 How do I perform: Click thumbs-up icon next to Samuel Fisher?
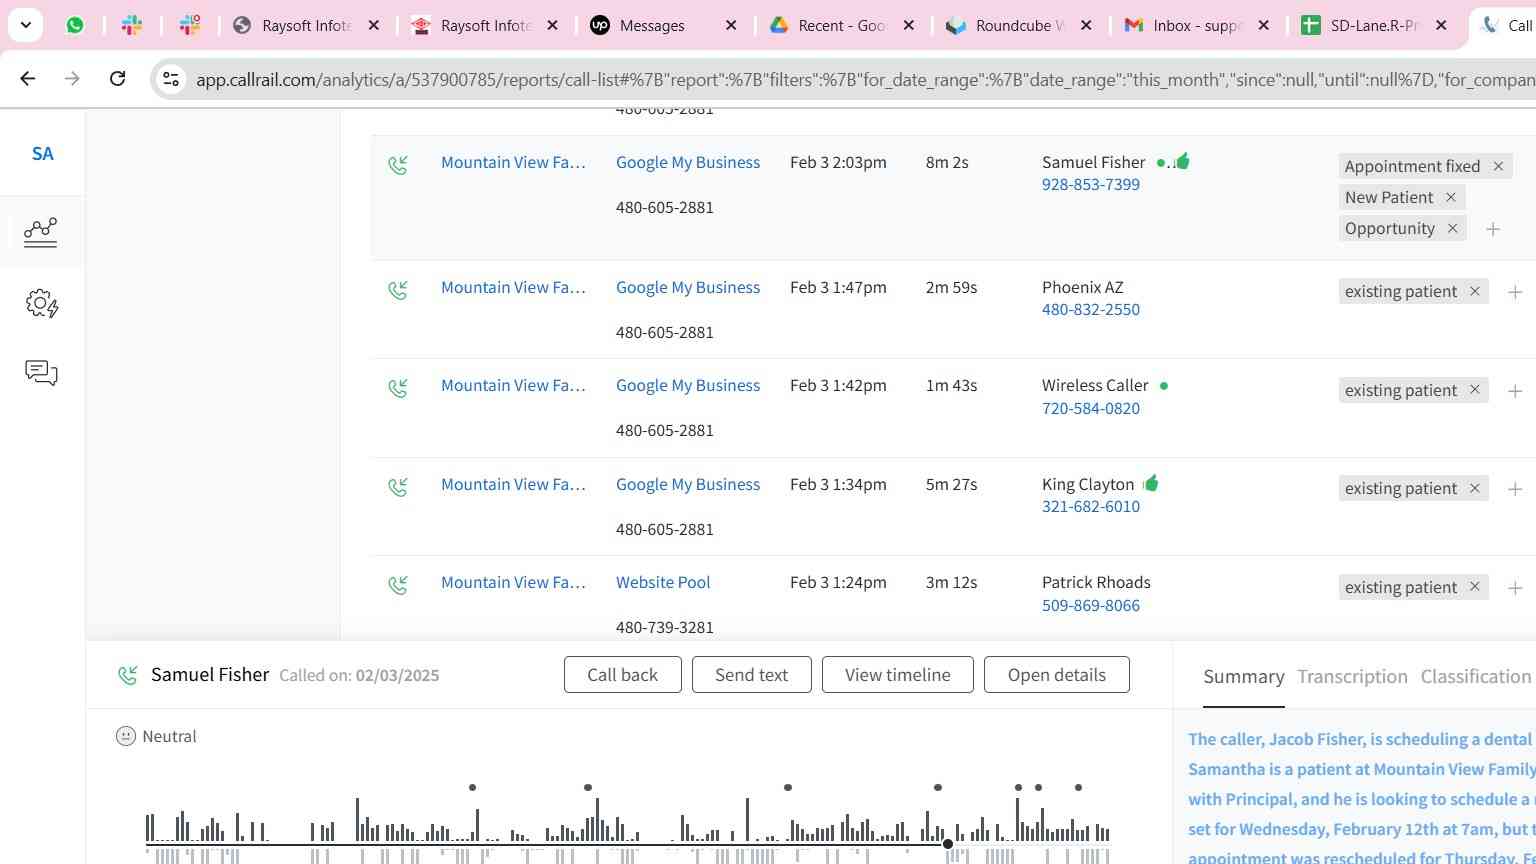(1182, 161)
